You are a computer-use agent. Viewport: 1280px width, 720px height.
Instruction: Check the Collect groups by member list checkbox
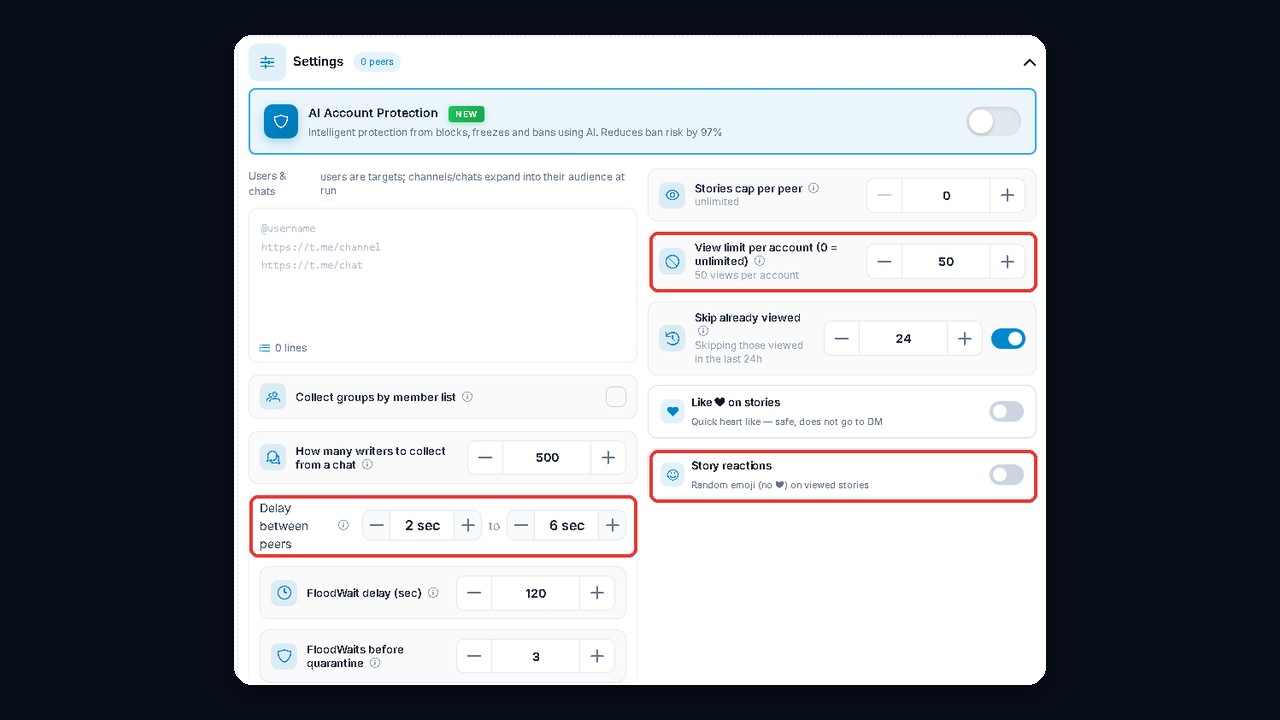tap(616, 397)
